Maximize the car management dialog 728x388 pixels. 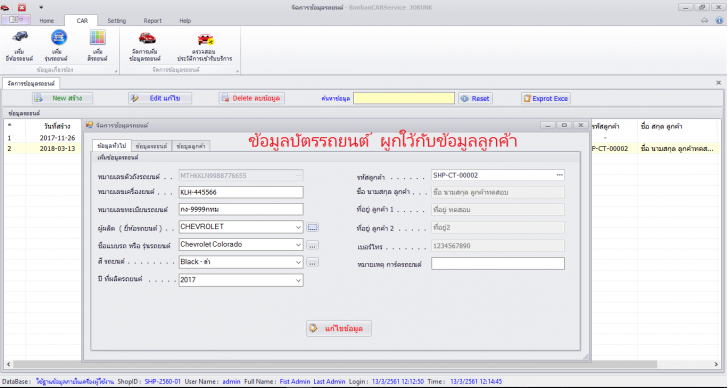pos(565,125)
